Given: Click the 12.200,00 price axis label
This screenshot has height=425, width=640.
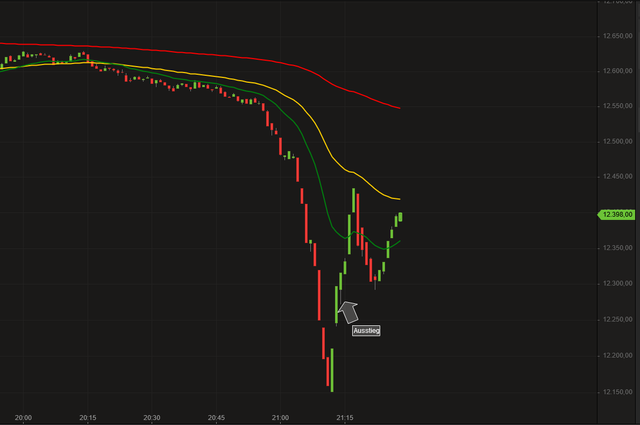Looking at the screenshot, I should click(x=618, y=356).
